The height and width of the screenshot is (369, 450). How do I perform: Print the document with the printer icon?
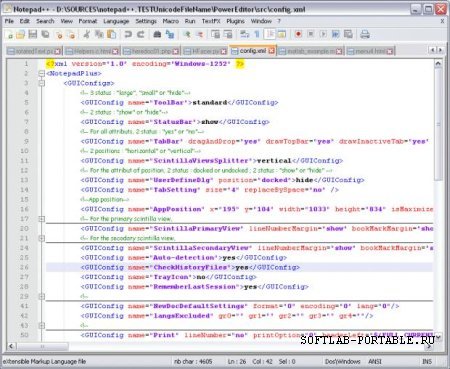pyautogui.click(x=365, y=34)
